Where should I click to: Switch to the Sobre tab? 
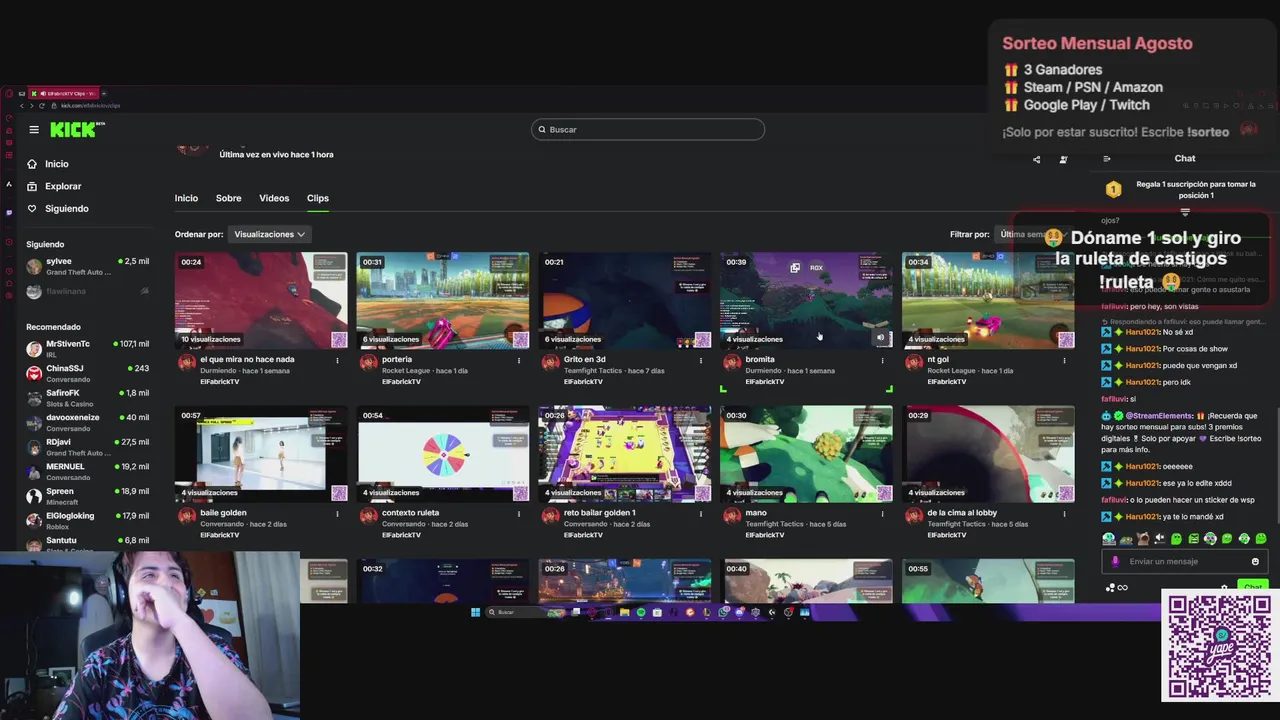(x=228, y=198)
